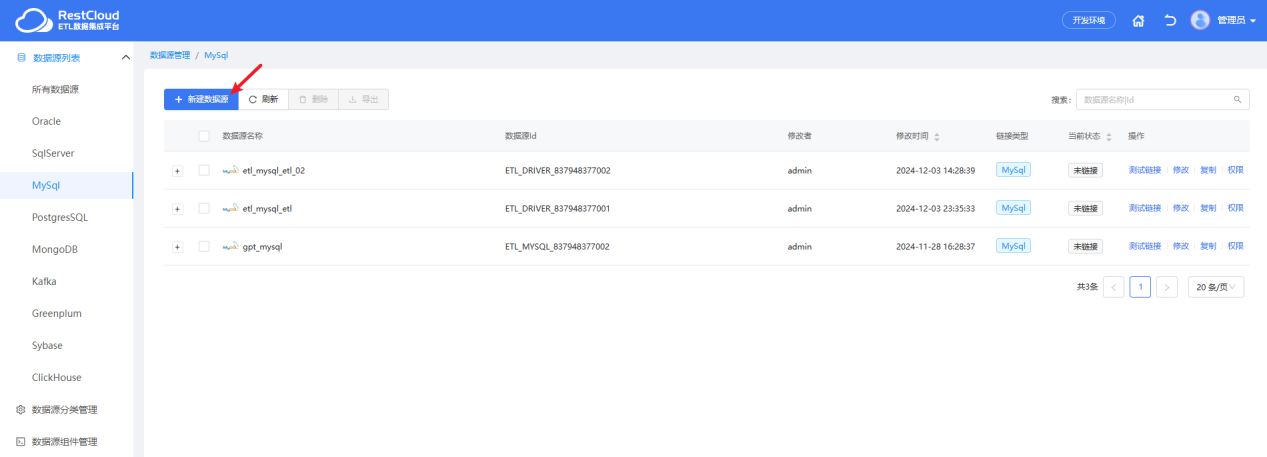Click 测试链接 for gpt_mysql row
Screen dimensions: 1267x457
coord(1145,246)
